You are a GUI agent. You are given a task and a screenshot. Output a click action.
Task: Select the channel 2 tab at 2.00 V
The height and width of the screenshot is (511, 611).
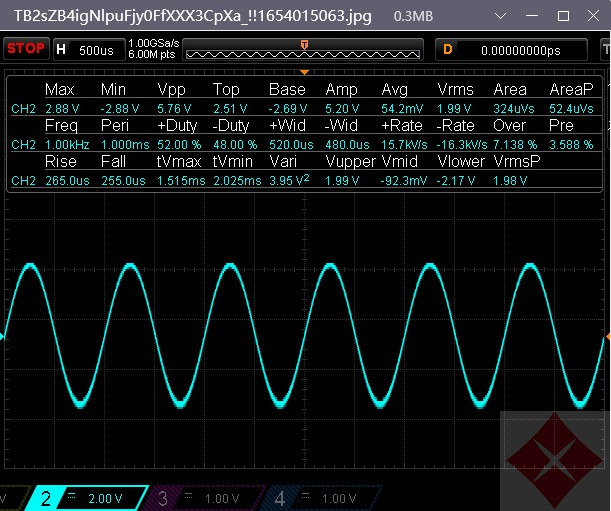tap(84, 497)
